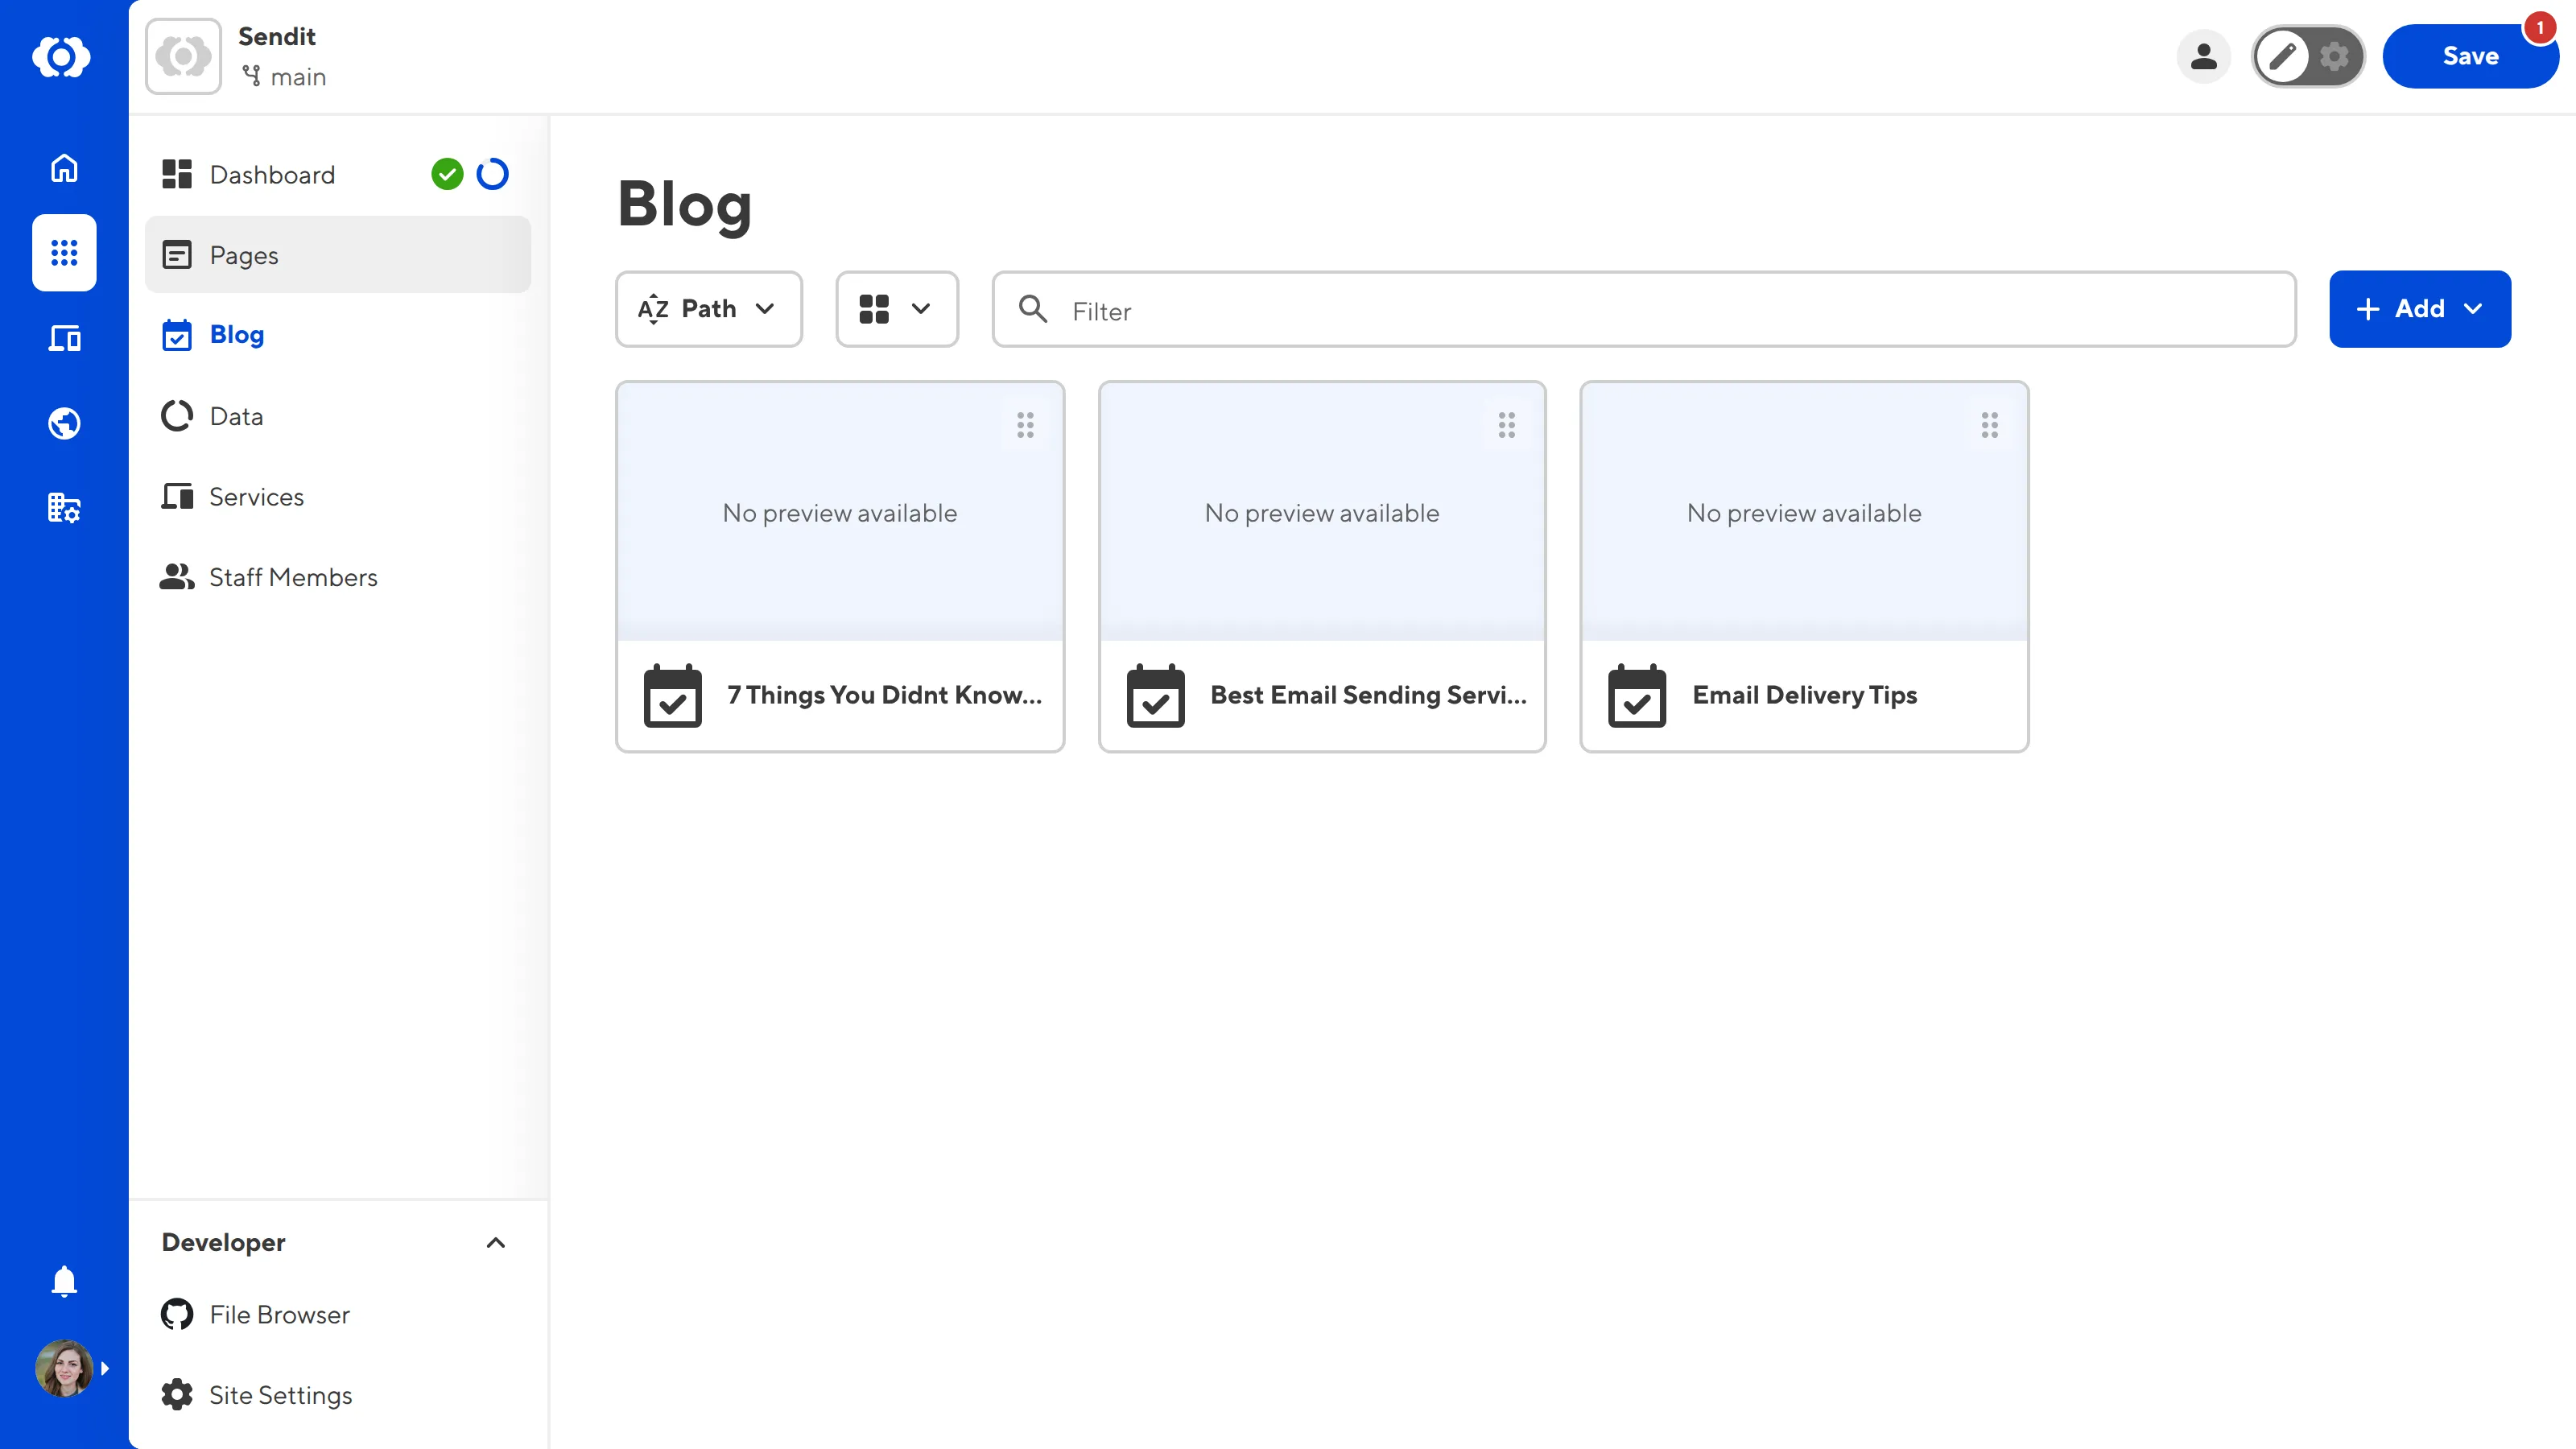This screenshot has width=2576, height=1449.
Task: Open notifications via the bell icon
Action: pyautogui.click(x=63, y=1281)
